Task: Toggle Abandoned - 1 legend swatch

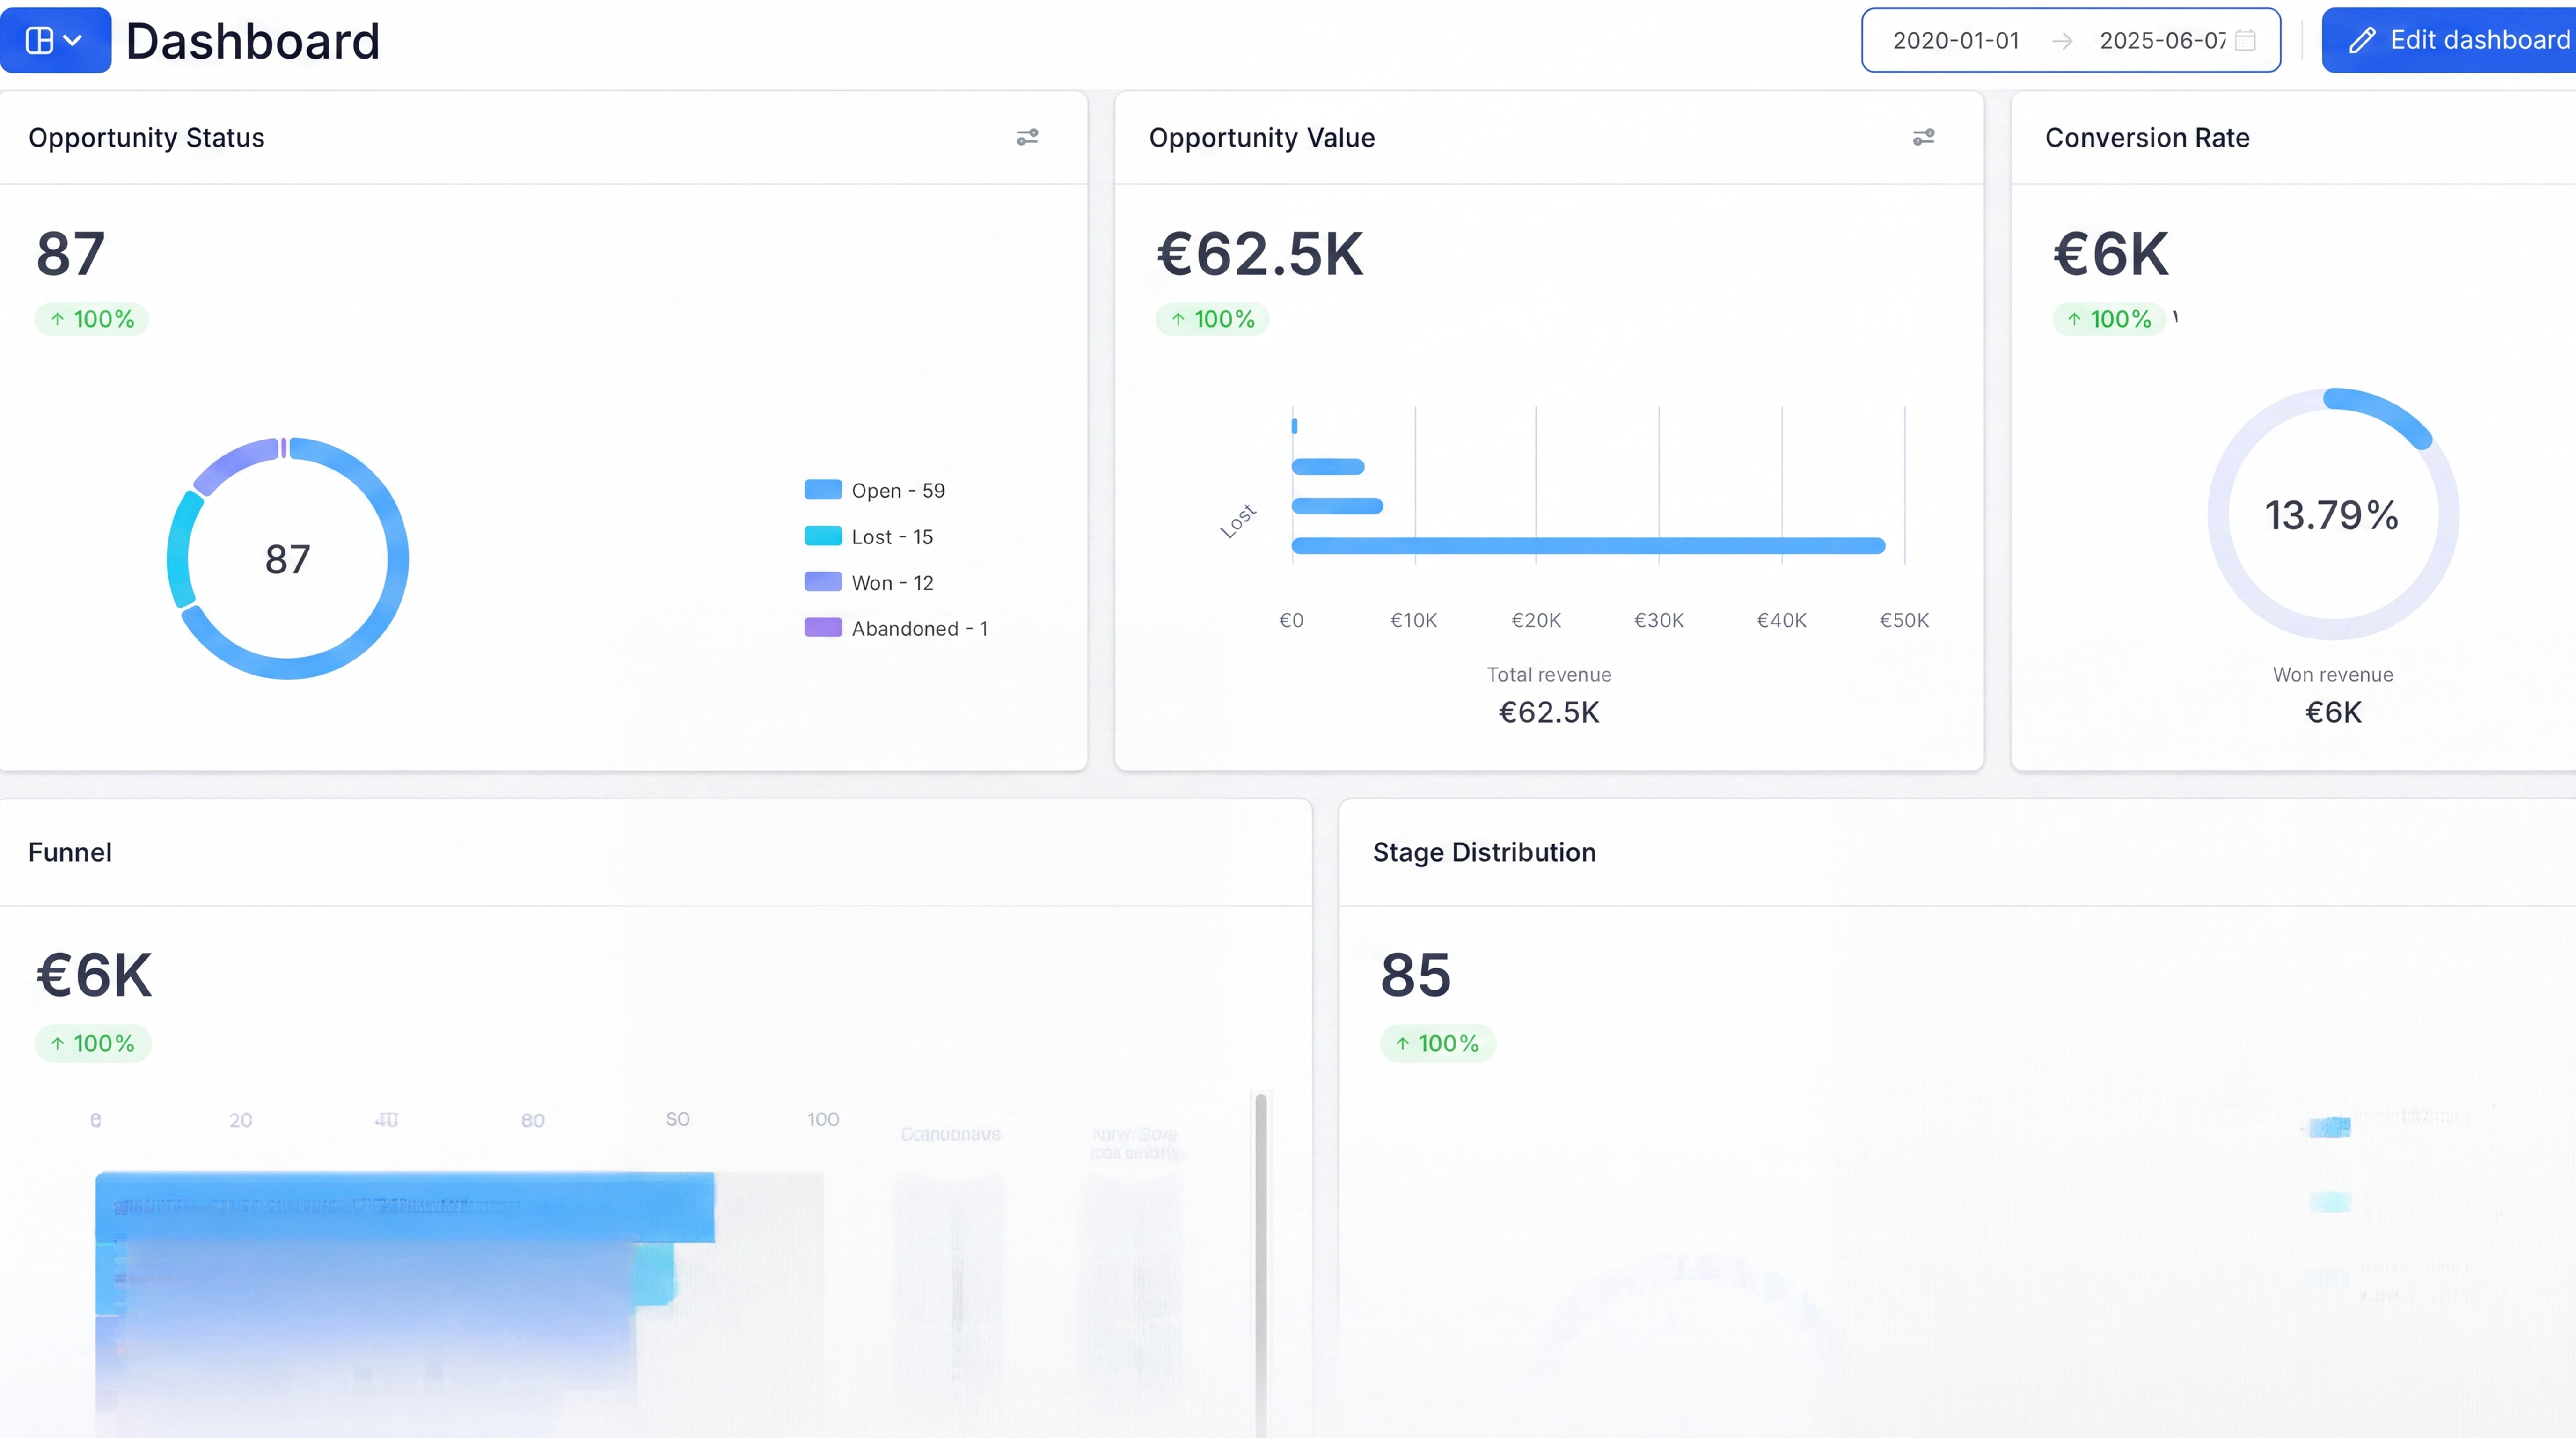Action: pos(823,627)
